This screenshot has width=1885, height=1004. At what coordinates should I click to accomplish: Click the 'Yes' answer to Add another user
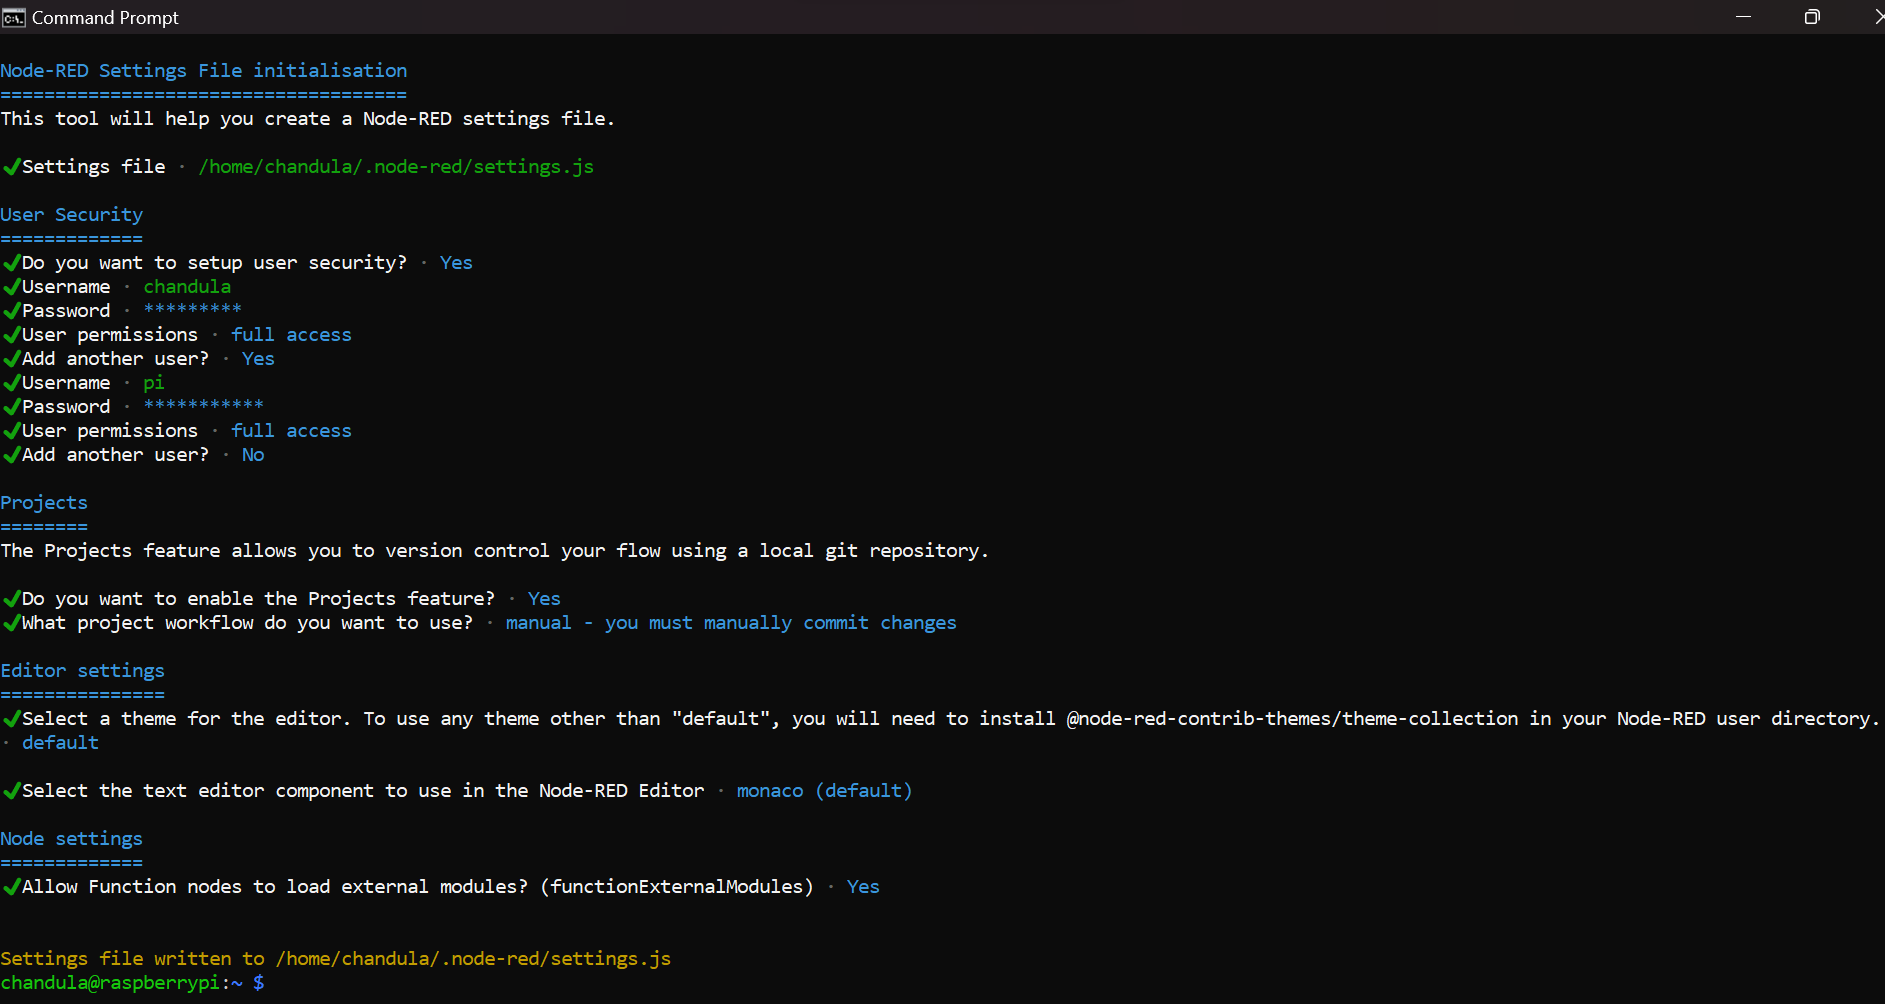(258, 358)
